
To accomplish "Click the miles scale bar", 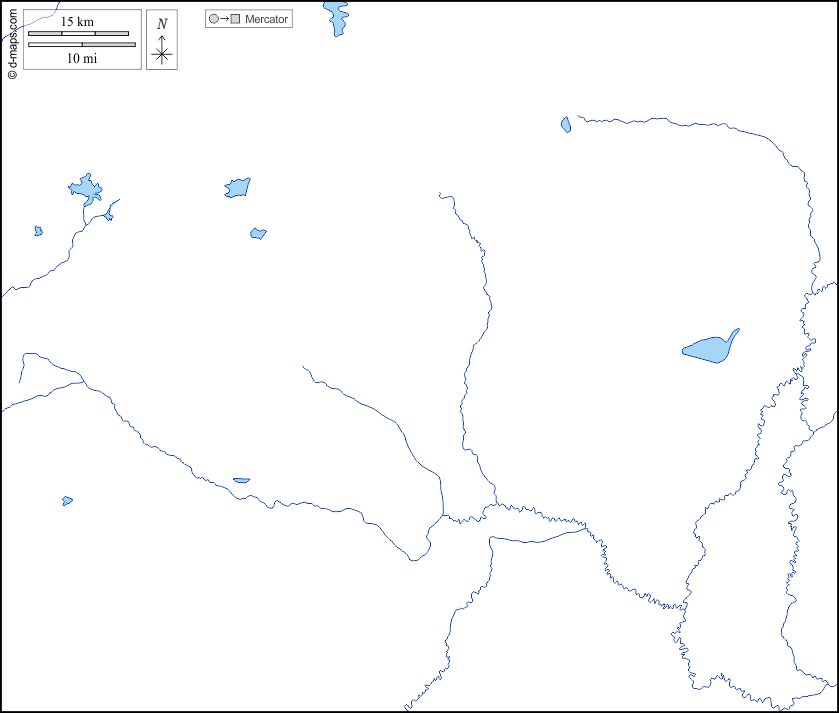I will click(x=82, y=45).
